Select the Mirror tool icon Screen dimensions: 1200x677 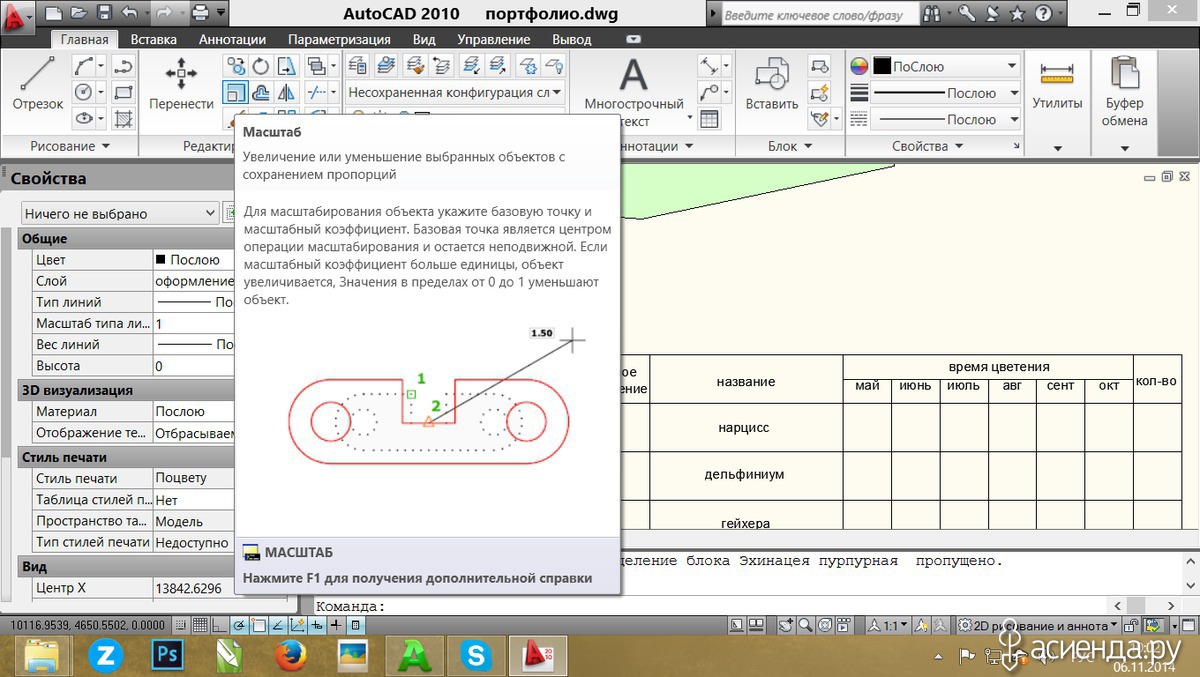point(287,93)
